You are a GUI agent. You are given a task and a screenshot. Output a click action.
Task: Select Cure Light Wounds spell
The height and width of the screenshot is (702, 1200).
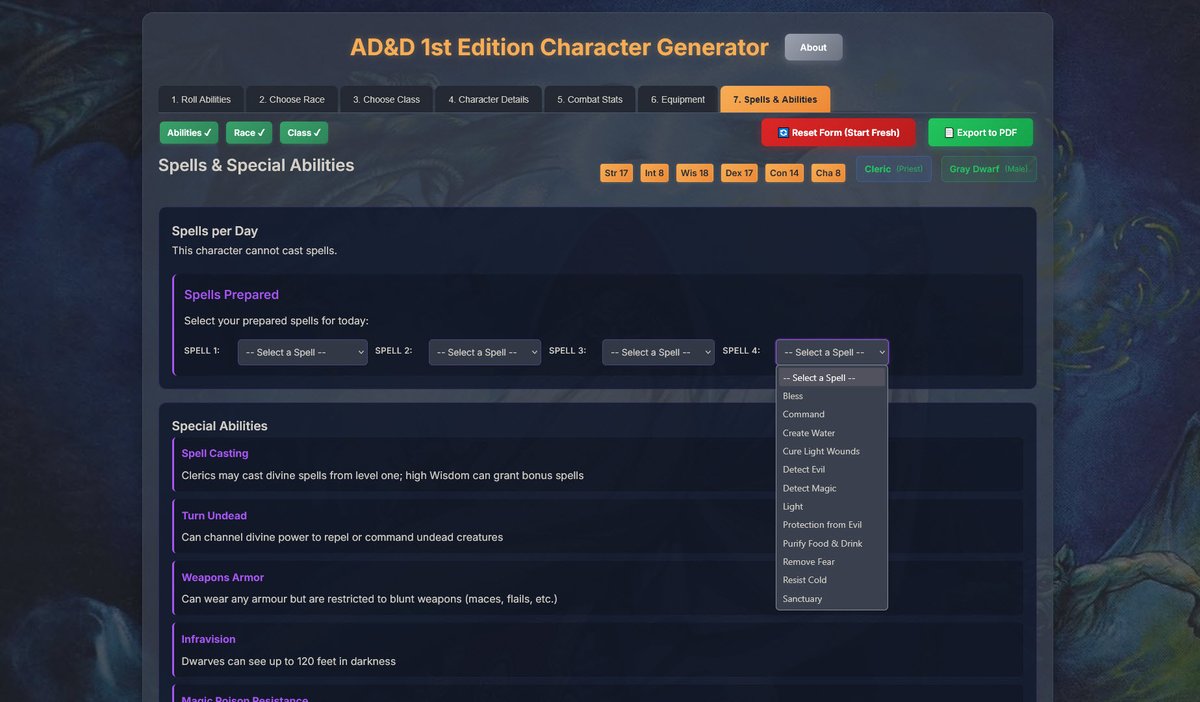832,451
